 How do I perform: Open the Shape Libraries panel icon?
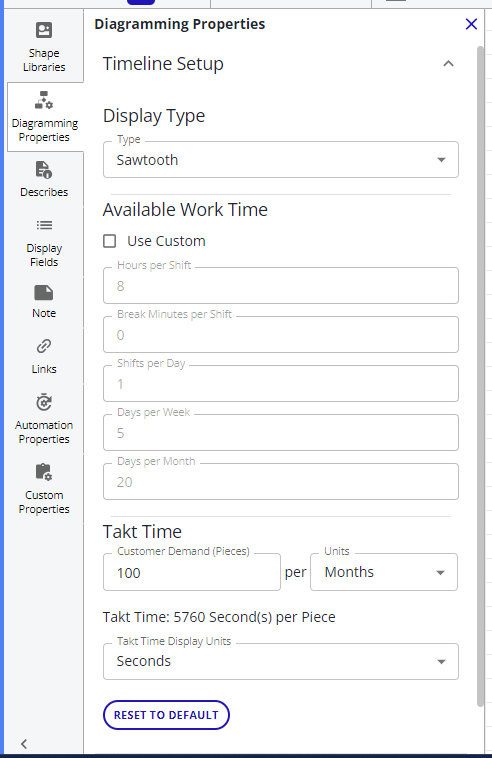44,30
